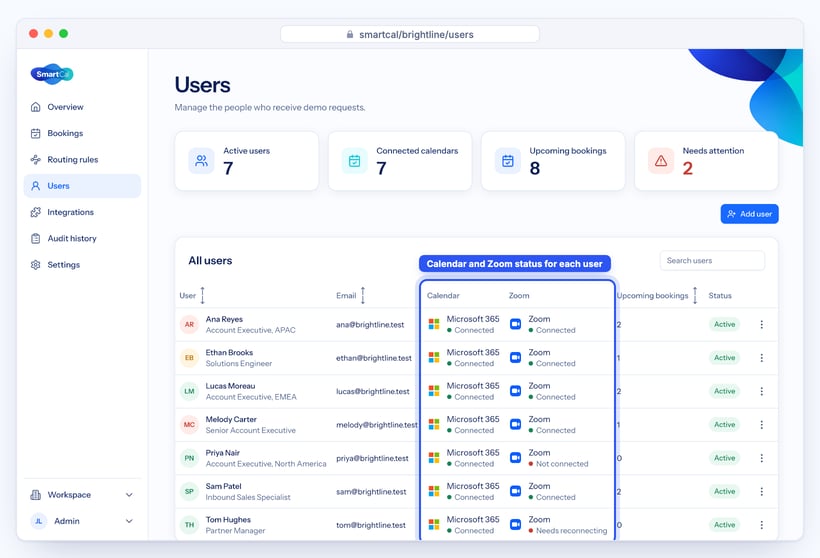
Task: Click the Settings gear icon
Action: click(x=36, y=265)
